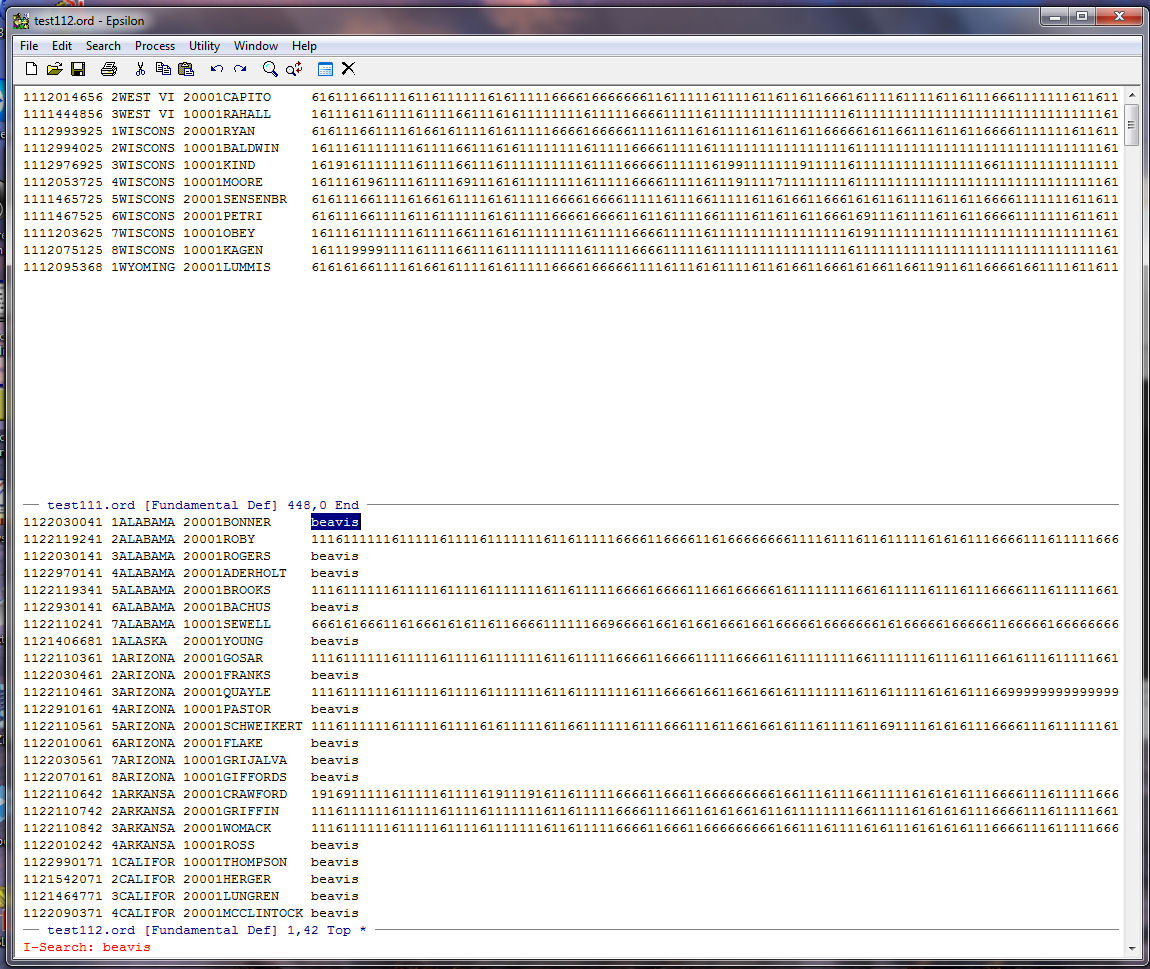Open a file using the folder icon

click(x=54, y=69)
